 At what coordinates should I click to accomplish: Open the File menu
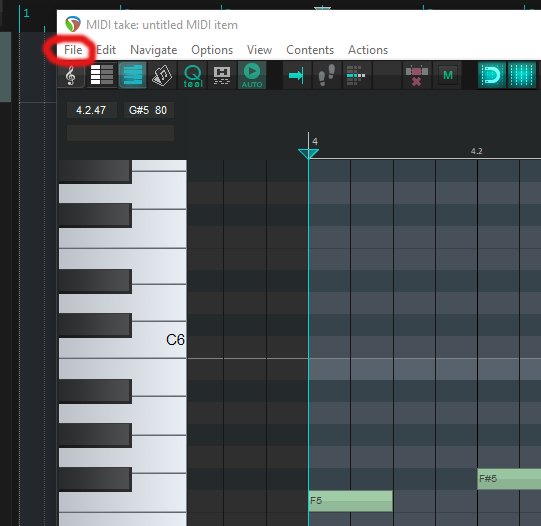(73, 50)
